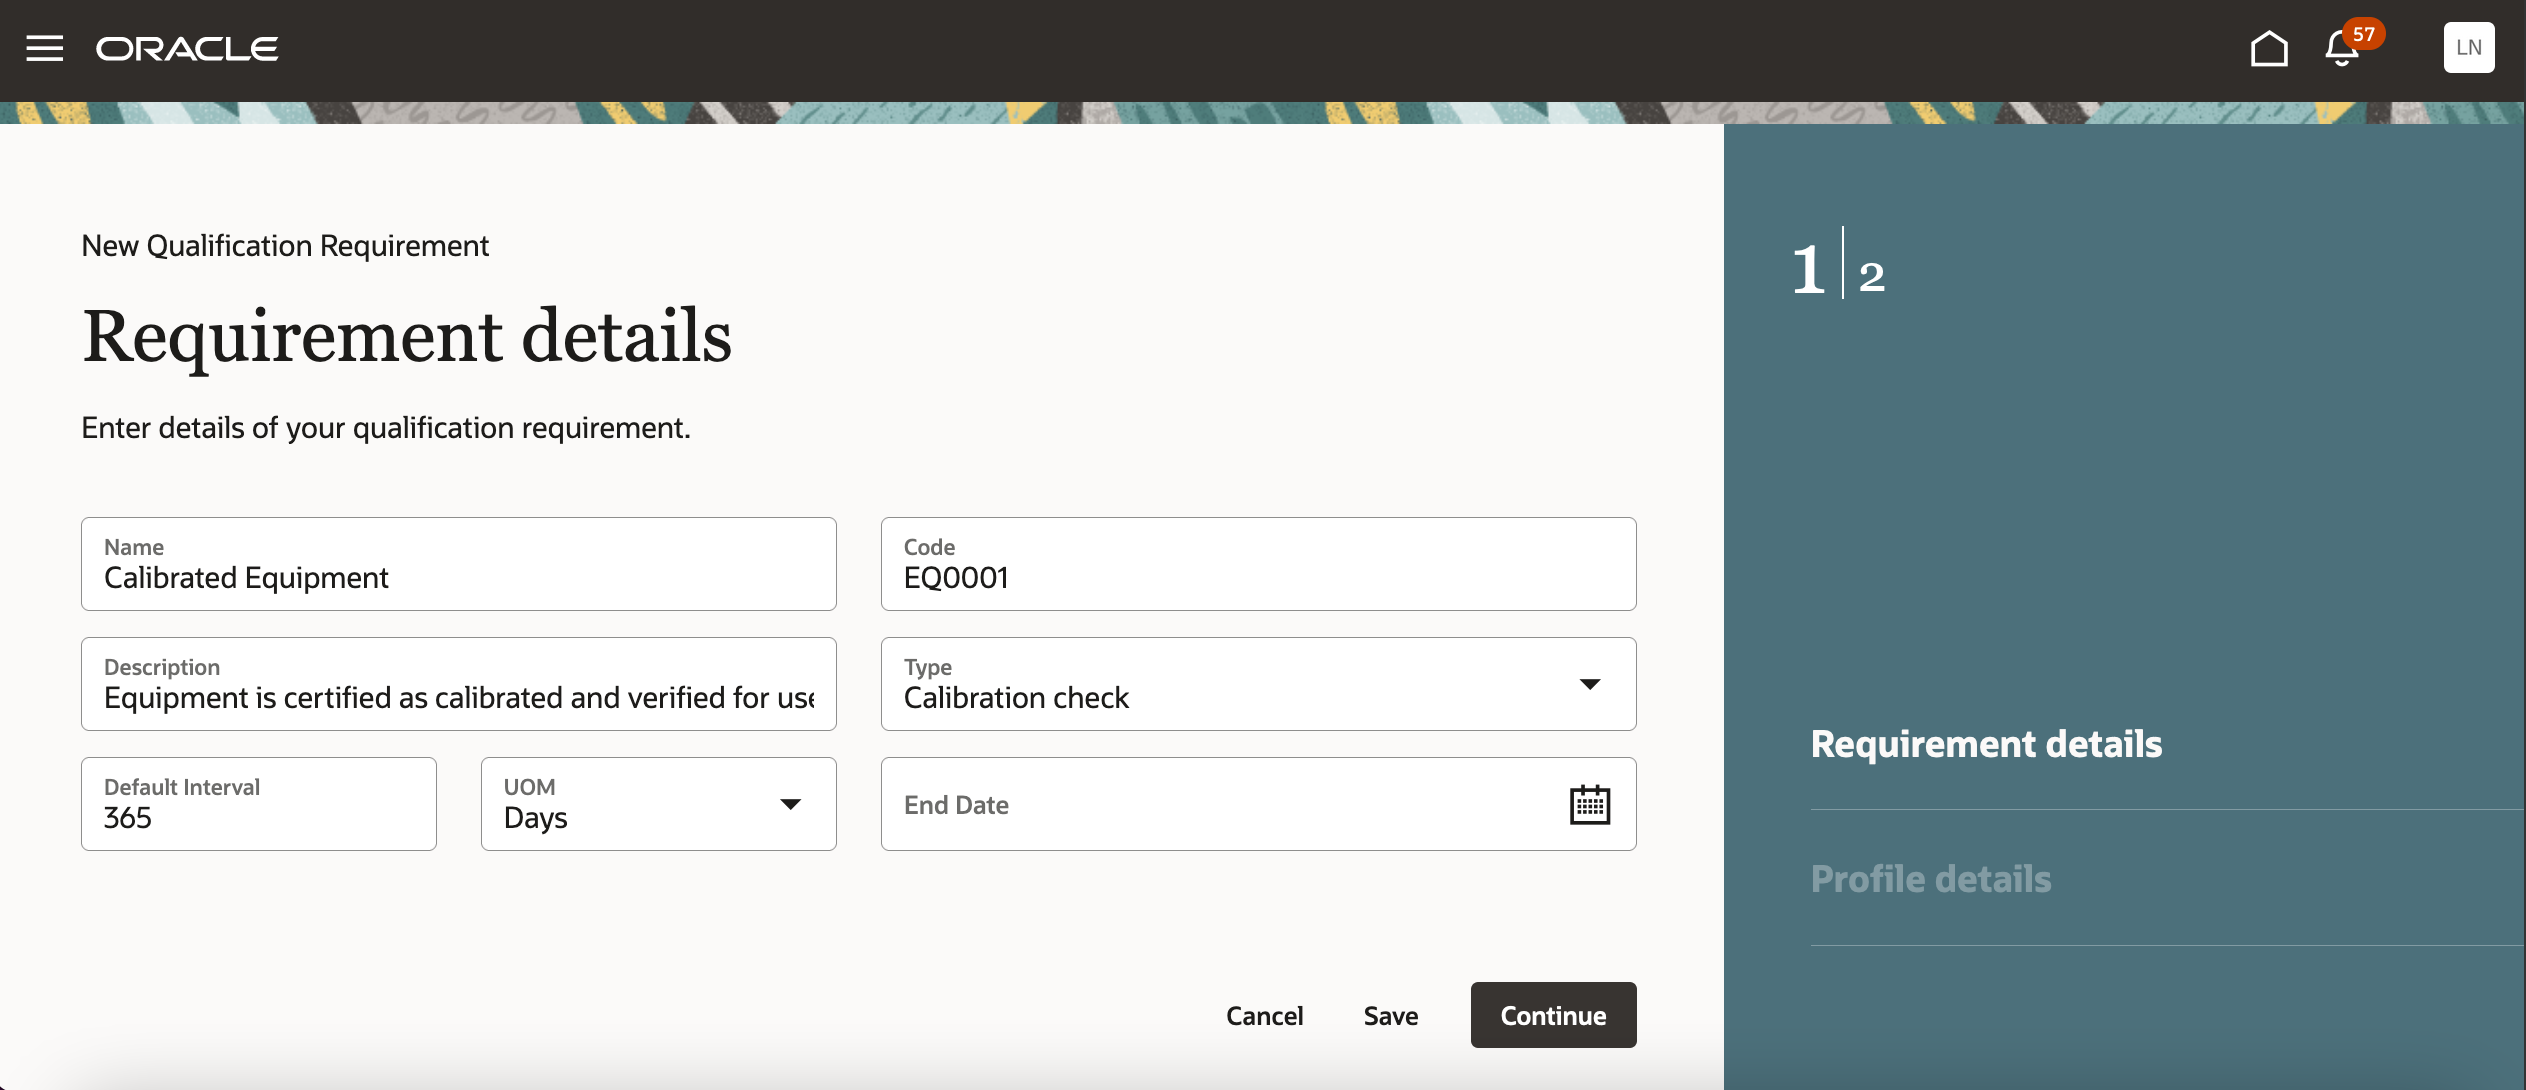Click the 57 notification count badge
The width and height of the screenshot is (2526, 1090).
(x=2363, y=34)
